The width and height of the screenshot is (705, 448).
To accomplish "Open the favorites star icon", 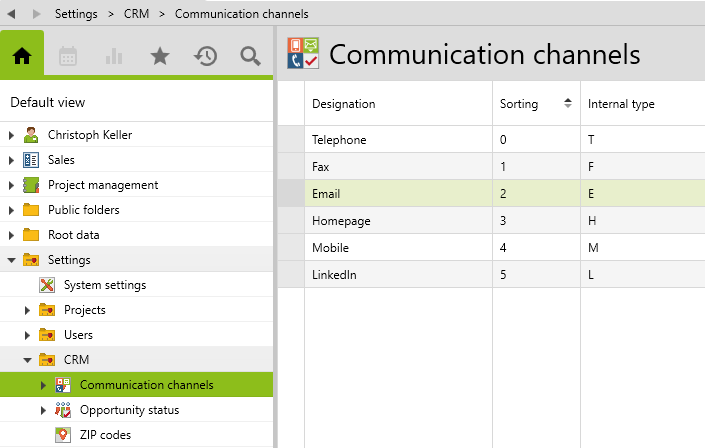I will coord(159,56).
